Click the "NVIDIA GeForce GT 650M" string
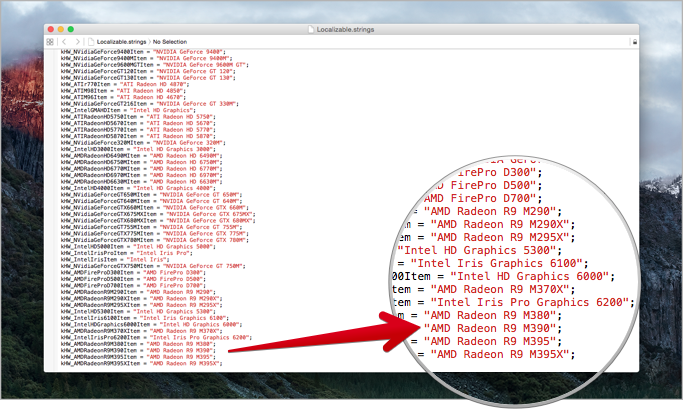The image size is (683, 409). pos(199,195)
